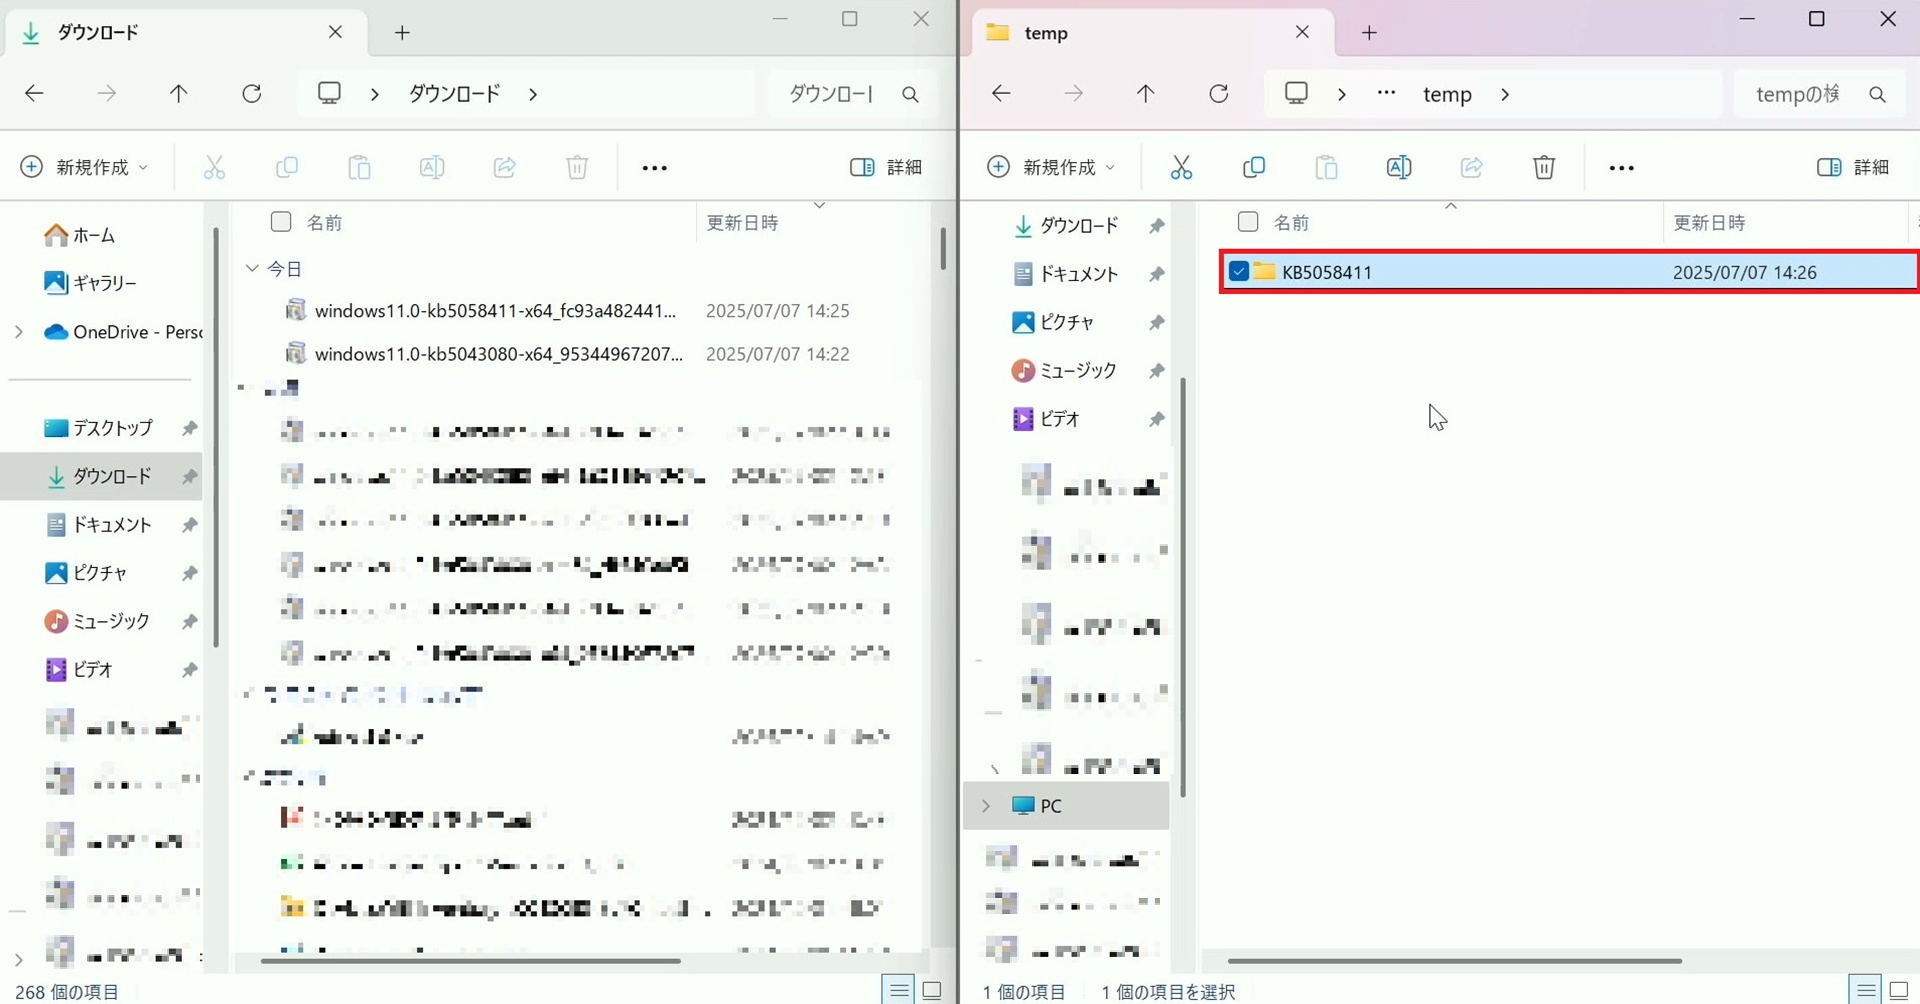Screen dimensions: 1920x1004
Task: Navigate back in the ダウンロード window
Action: click(35, 94)
